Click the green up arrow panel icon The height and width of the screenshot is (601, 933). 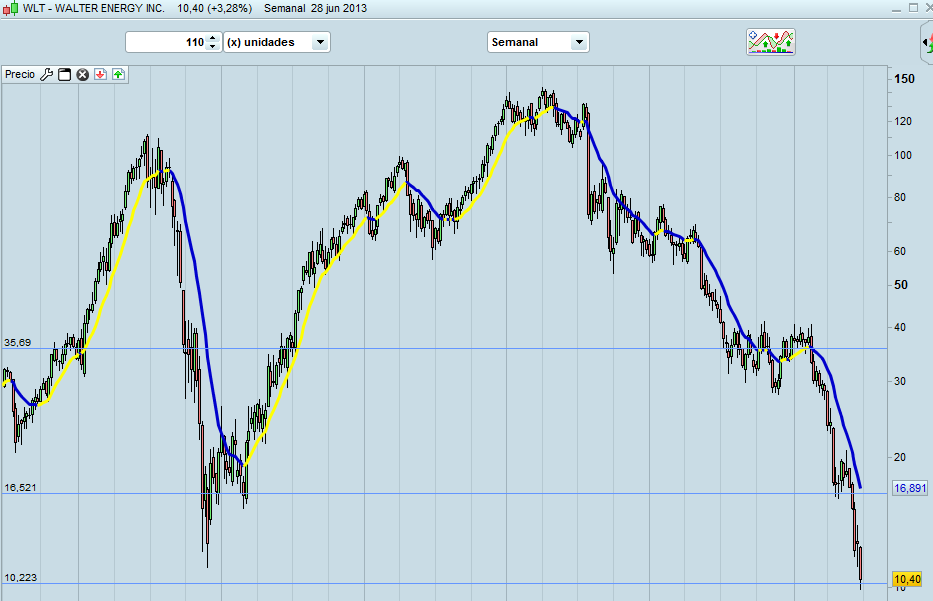(118, 74)
